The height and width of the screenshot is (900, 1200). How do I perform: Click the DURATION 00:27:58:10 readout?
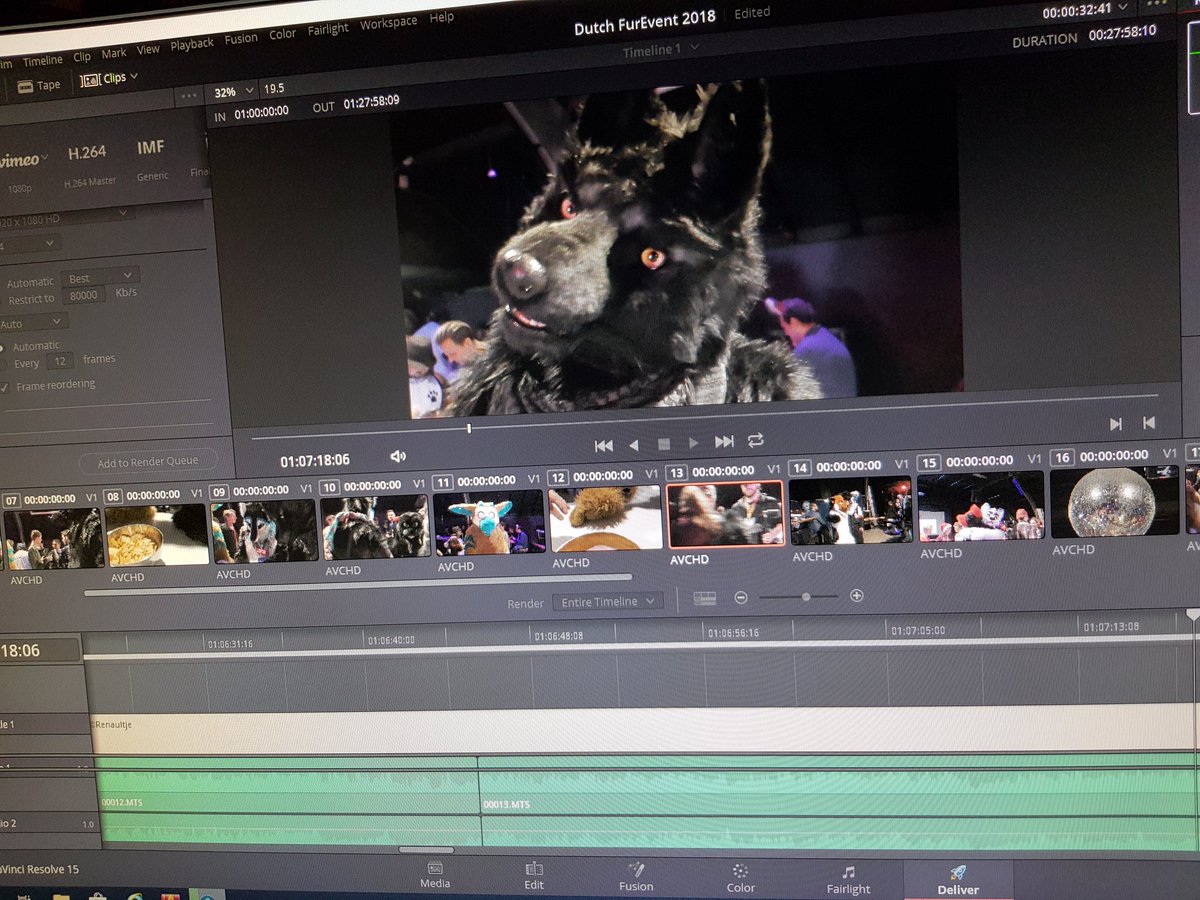(1084, 36)
